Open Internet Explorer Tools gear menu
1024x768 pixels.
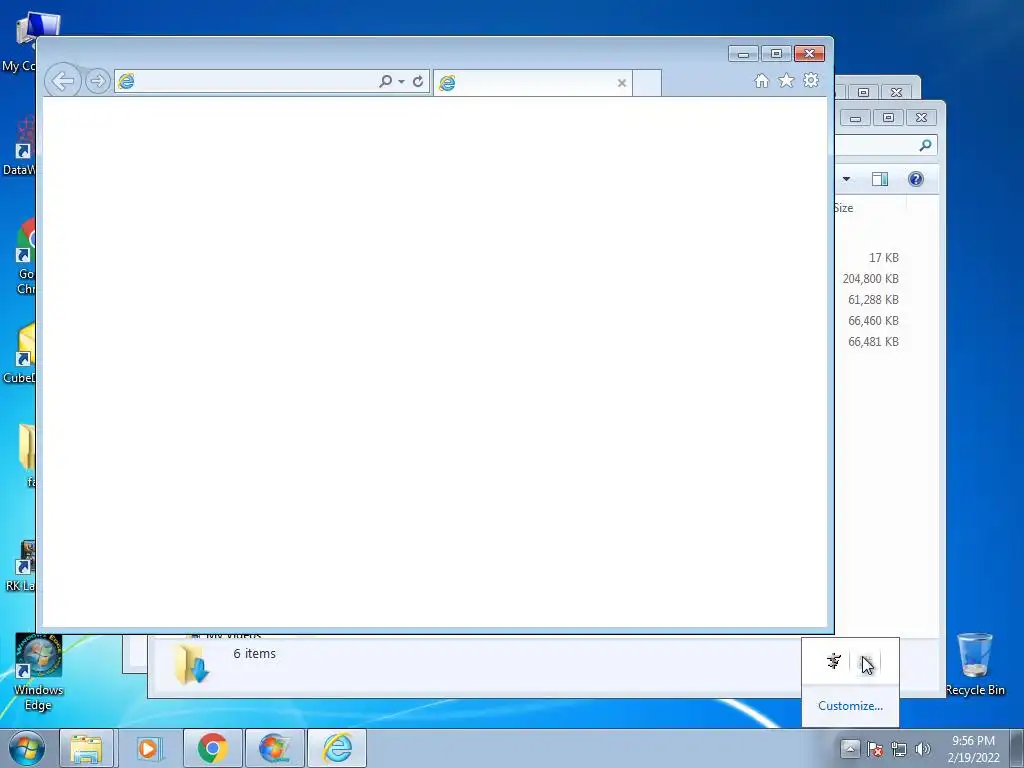pyautogui.click(x=811, y=80)
